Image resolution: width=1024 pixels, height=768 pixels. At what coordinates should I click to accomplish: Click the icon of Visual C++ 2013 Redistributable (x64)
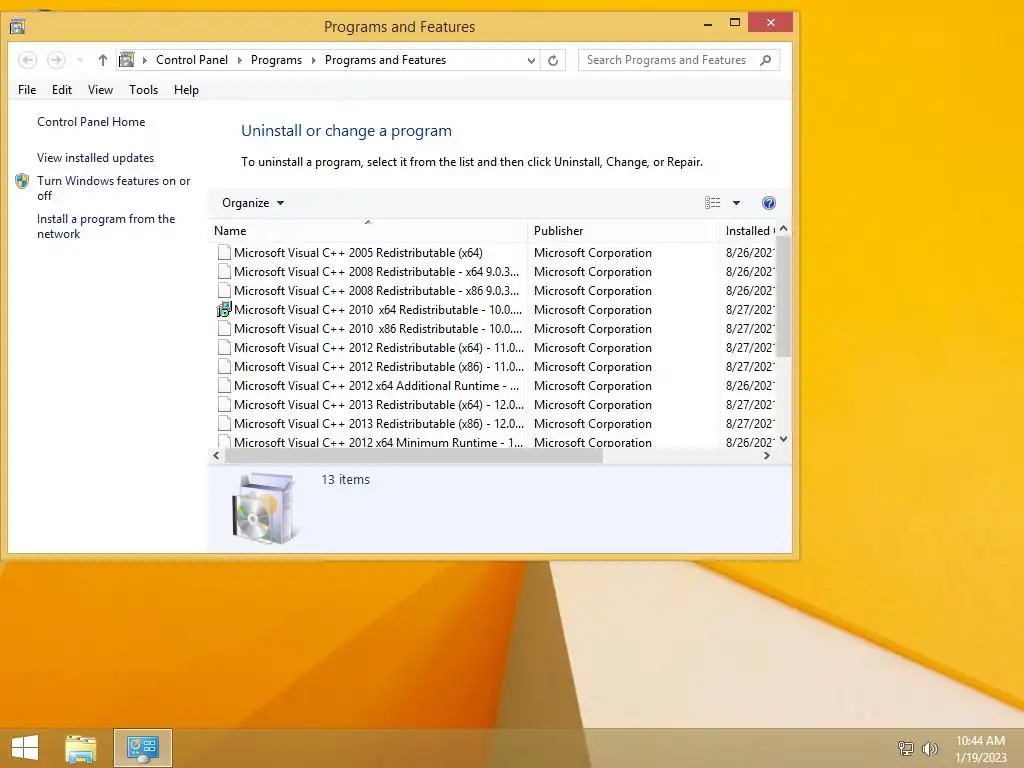point(224,404)
